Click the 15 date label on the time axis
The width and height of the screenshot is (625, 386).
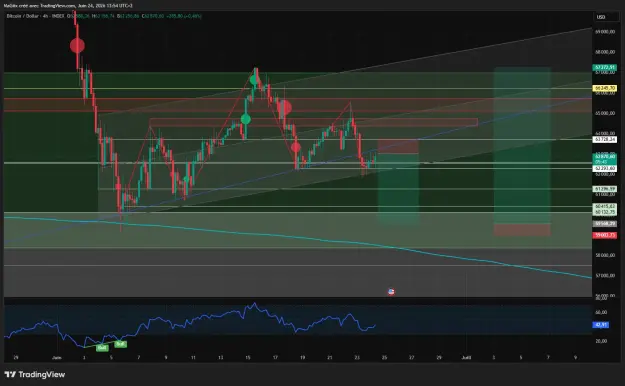[x=248, y=358]
